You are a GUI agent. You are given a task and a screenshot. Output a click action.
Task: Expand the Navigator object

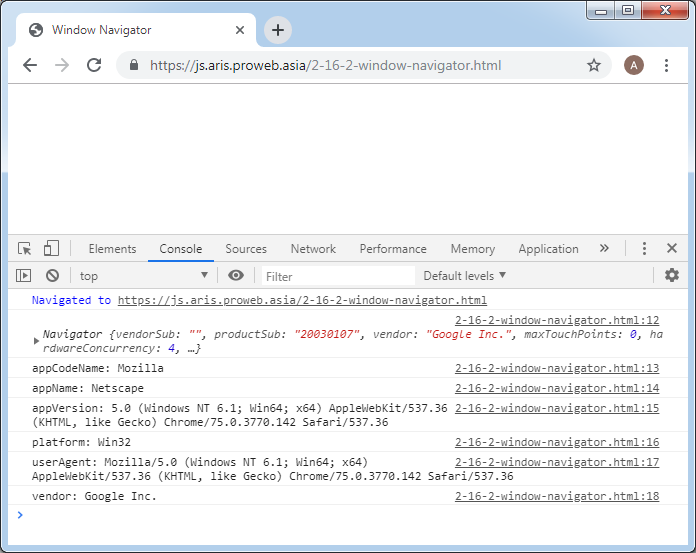point(36,341)
